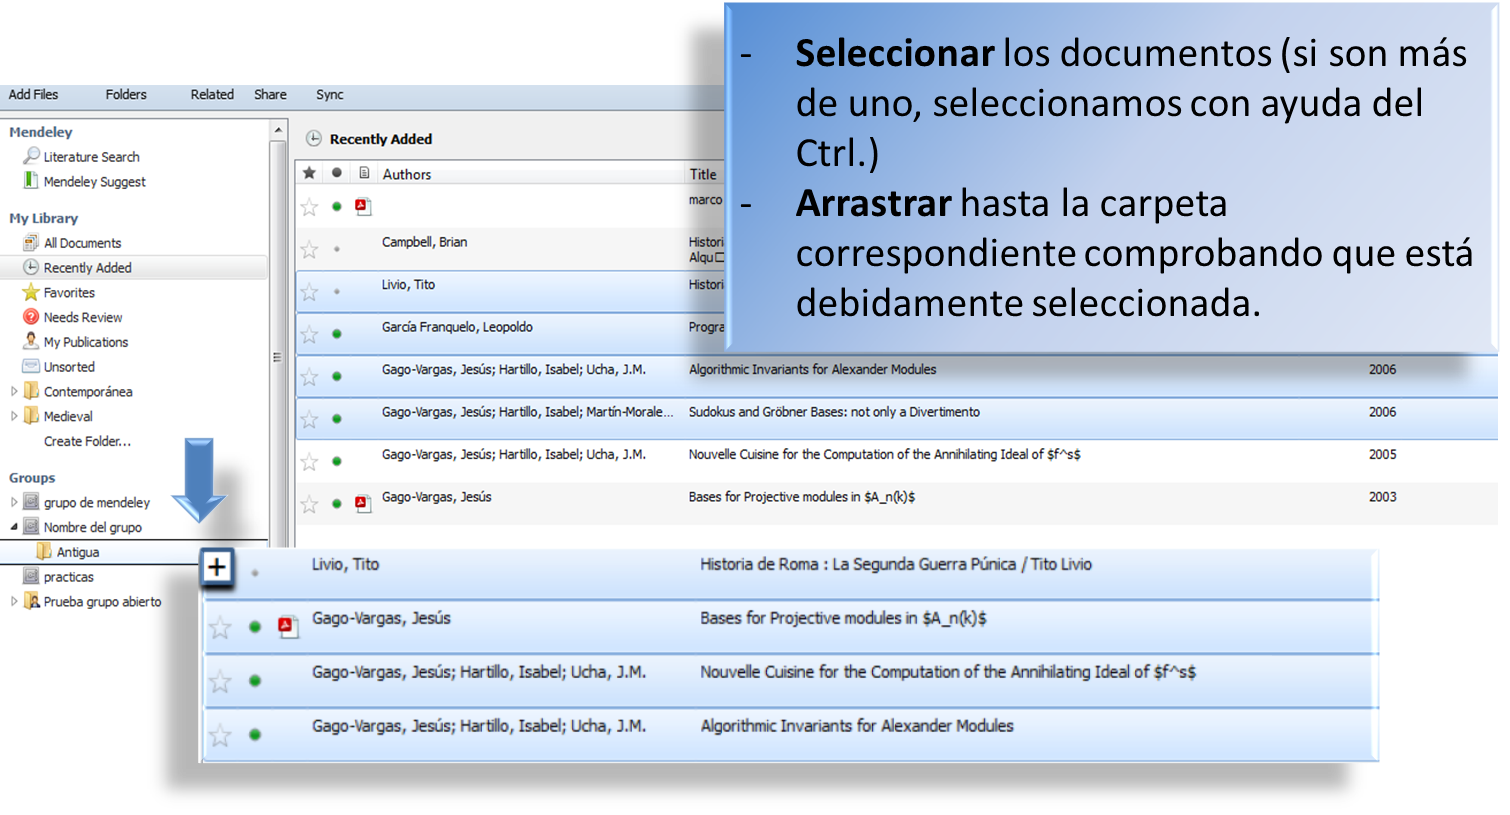Click the sidebar vertical scrollbar thumb
Screen dimensions: 1510x815
(x=278, y=343)
